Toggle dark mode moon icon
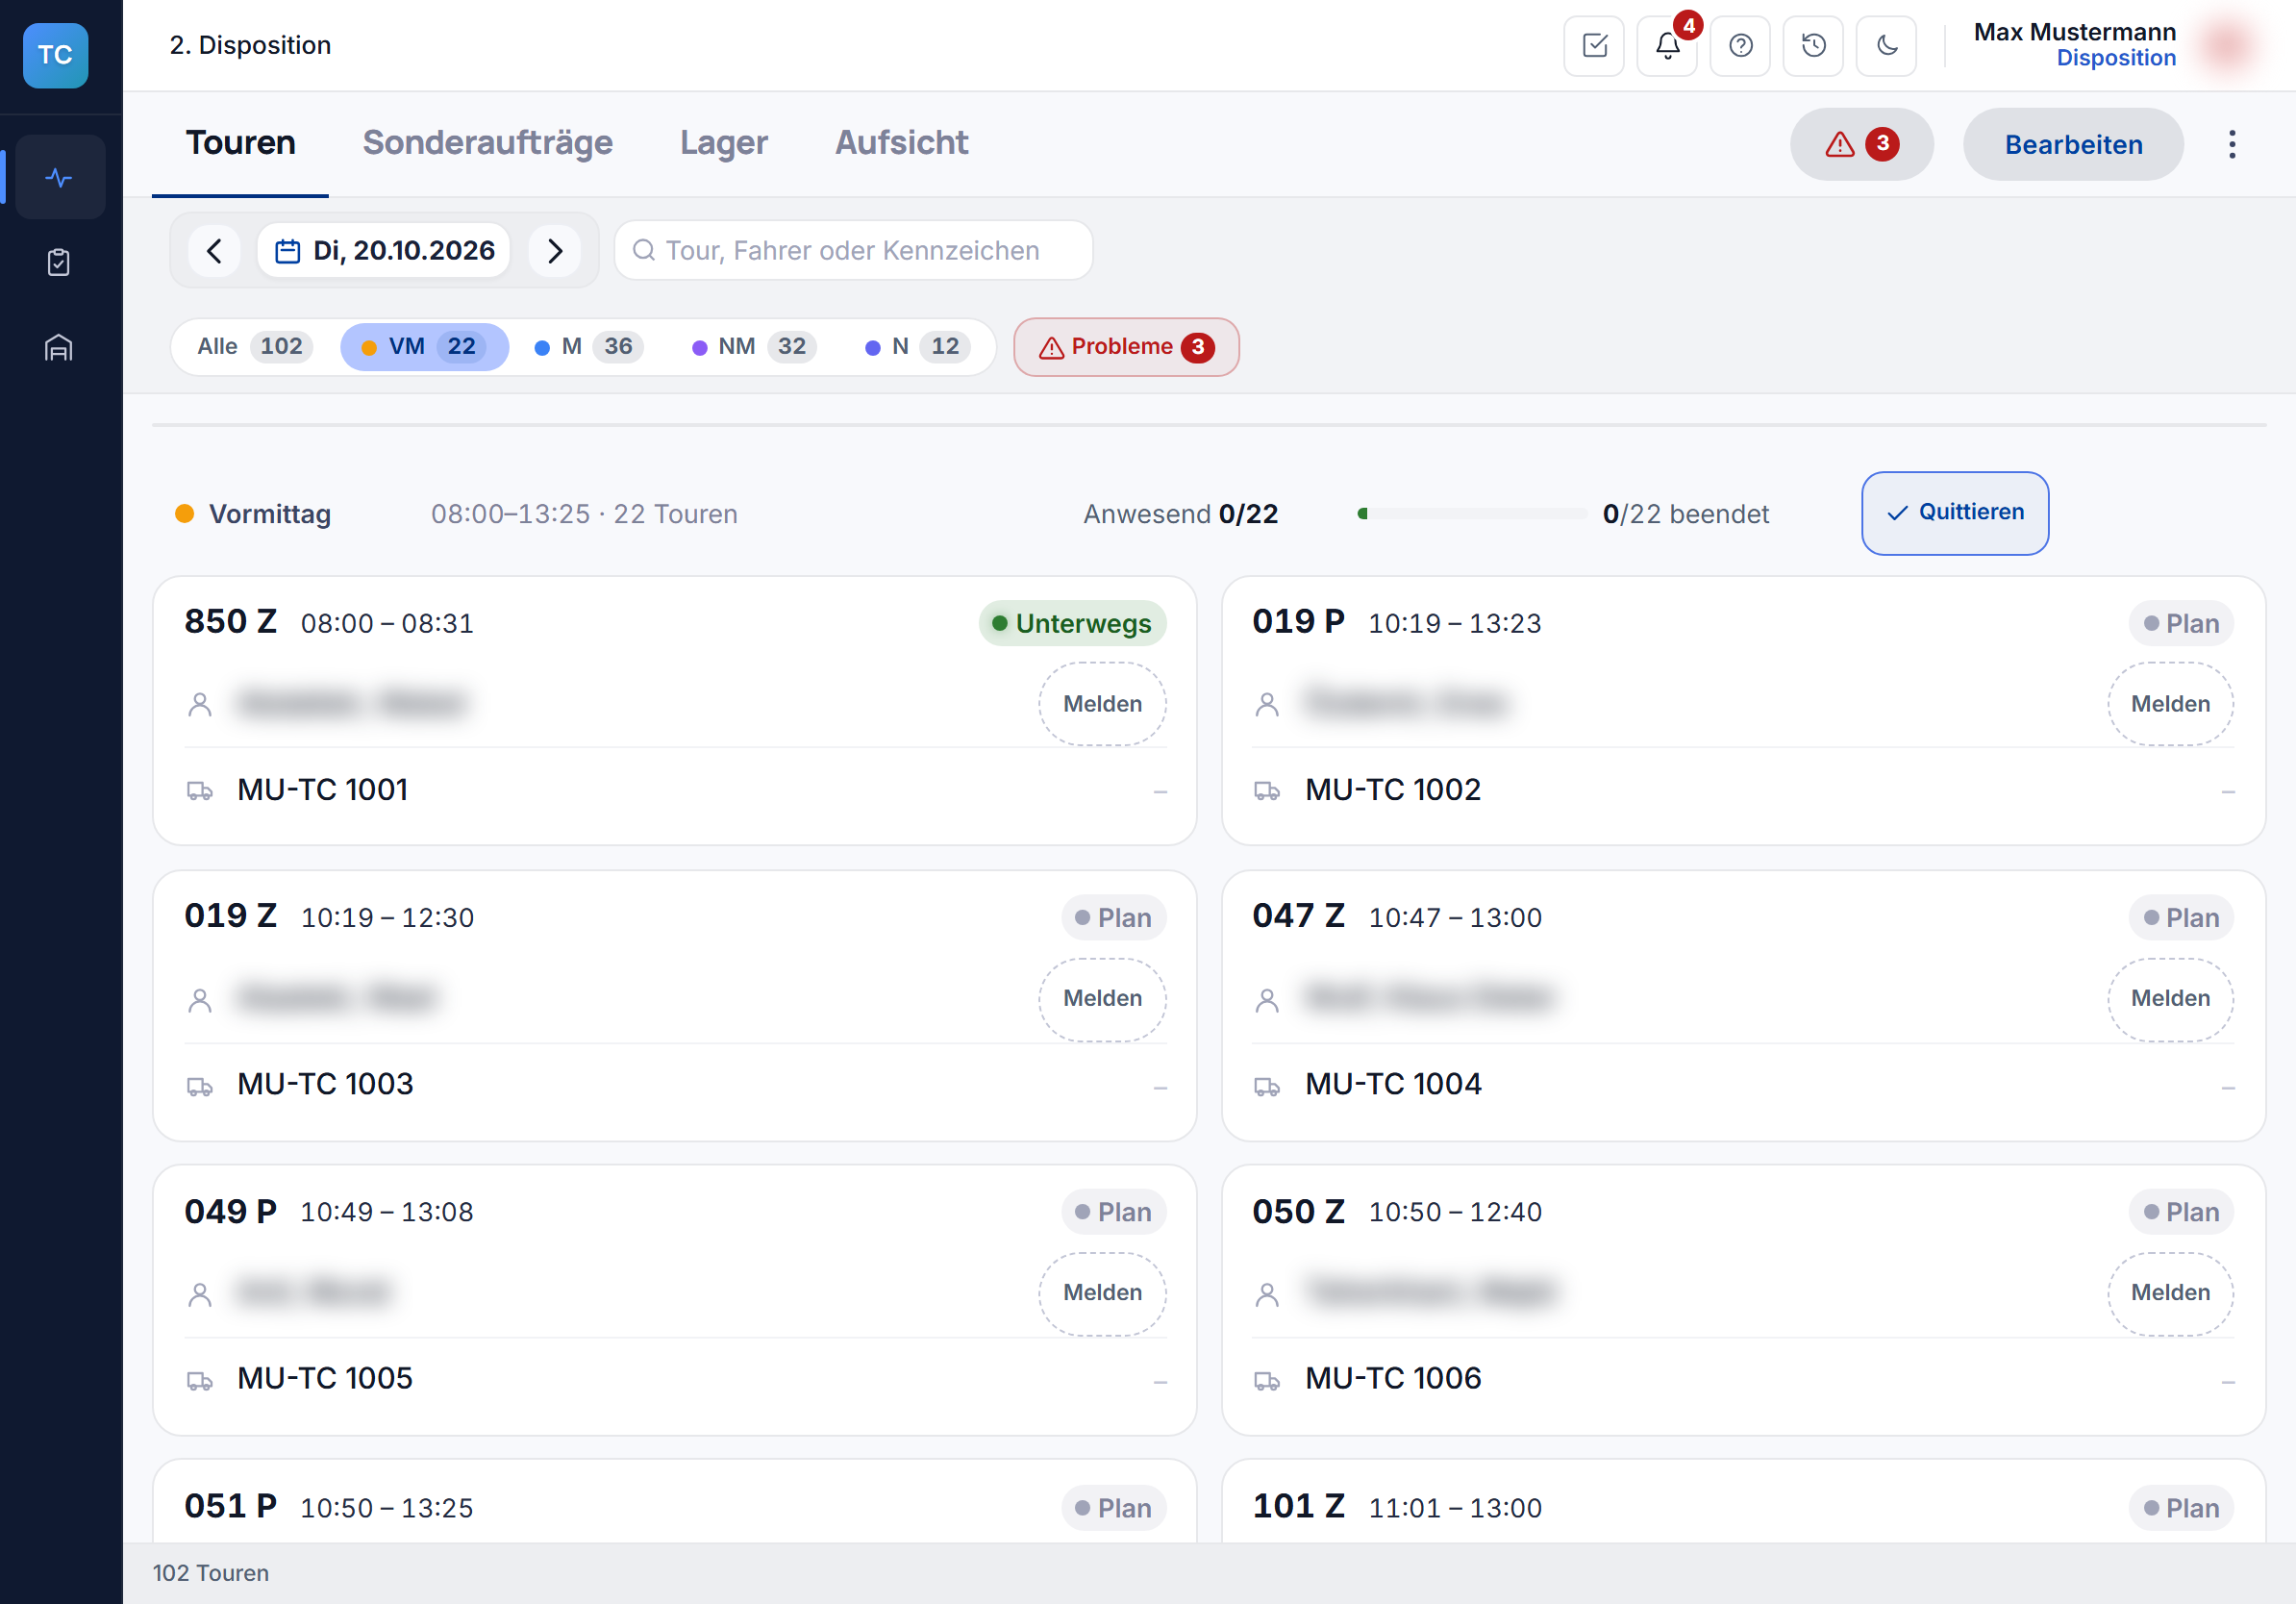2296x1604 pixels. click(x=1887, y=46)
